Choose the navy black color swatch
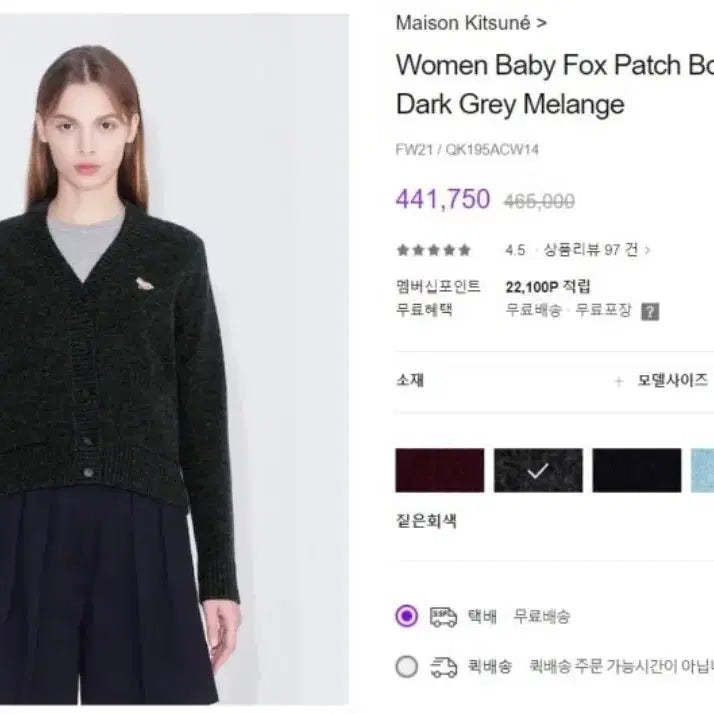The image size is (714, 714). click(637, 470)
